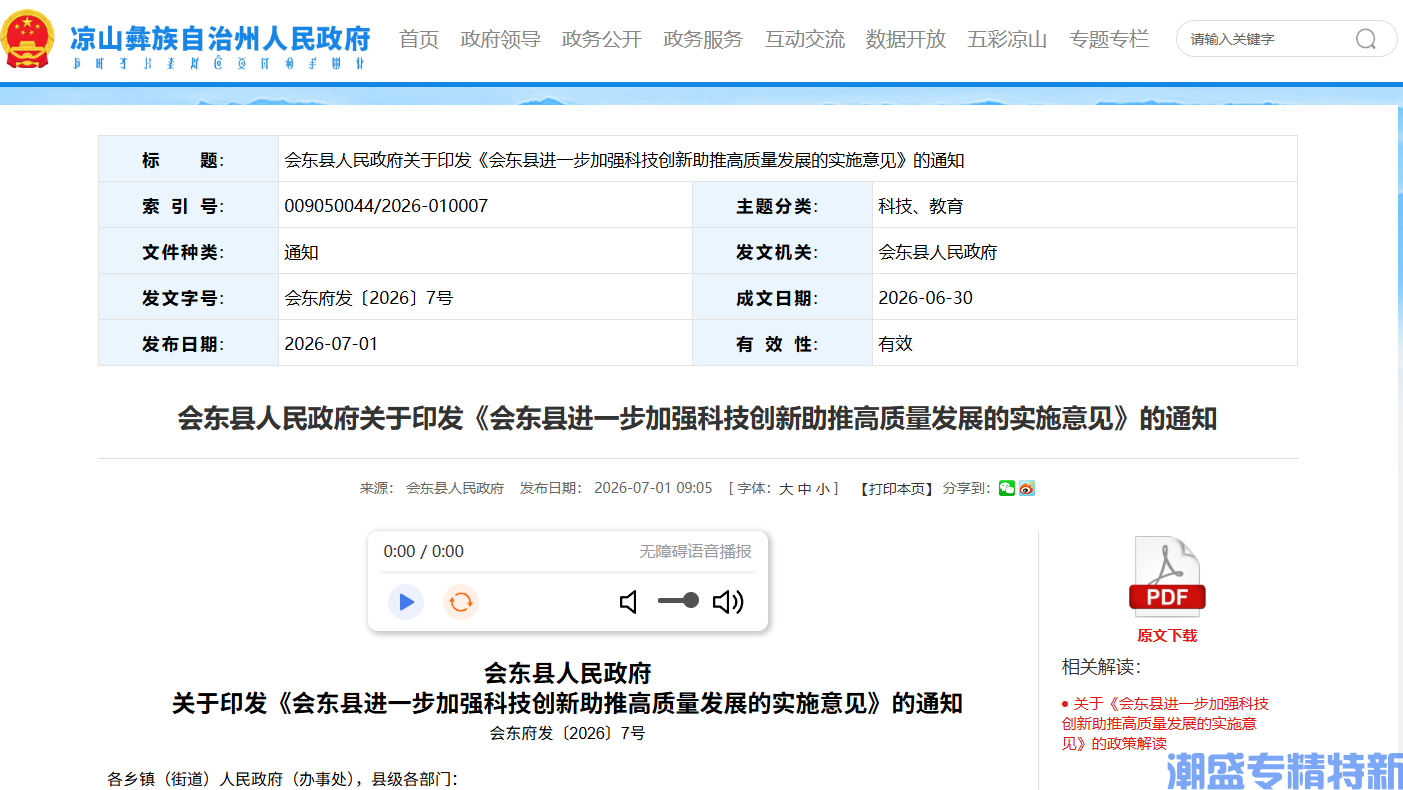Open the 专题专栏 menu
Viewport: 1403px width, 790px height.
pyautogui.click(x=1109, y=39)
